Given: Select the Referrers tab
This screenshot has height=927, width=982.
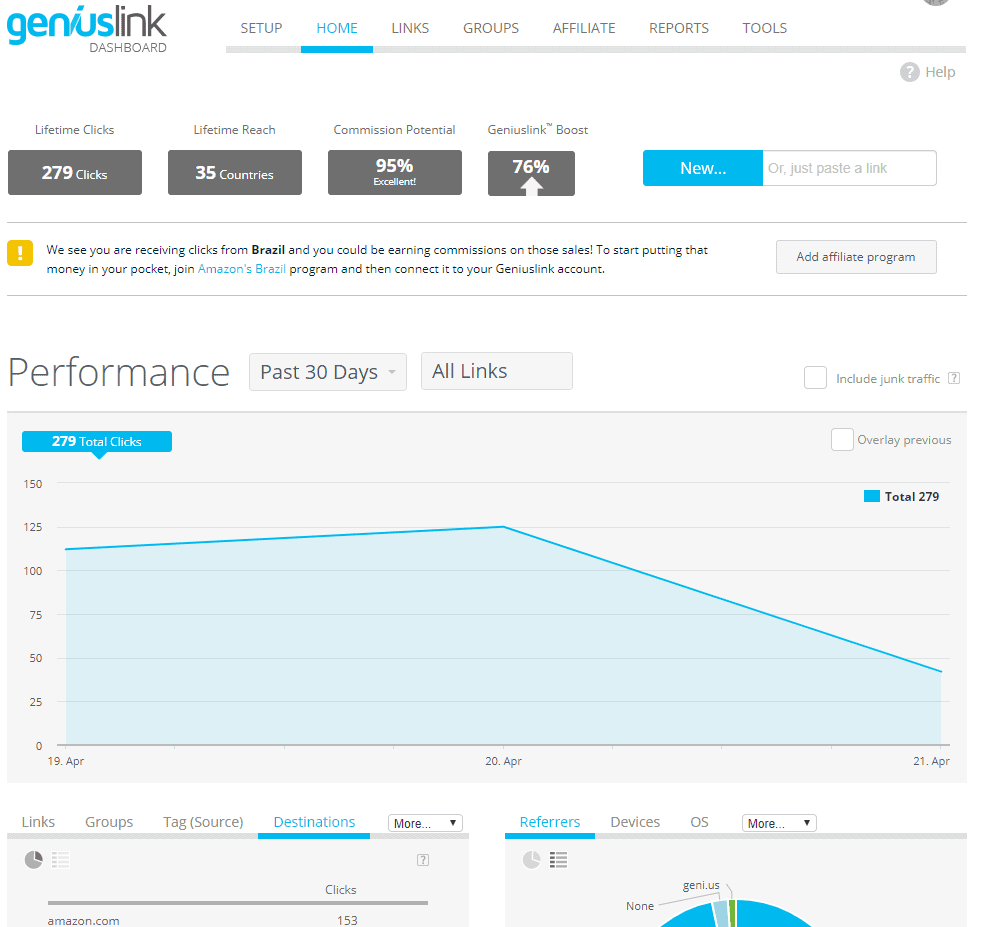Looking at the screenshot, I should tap(550, 822).
